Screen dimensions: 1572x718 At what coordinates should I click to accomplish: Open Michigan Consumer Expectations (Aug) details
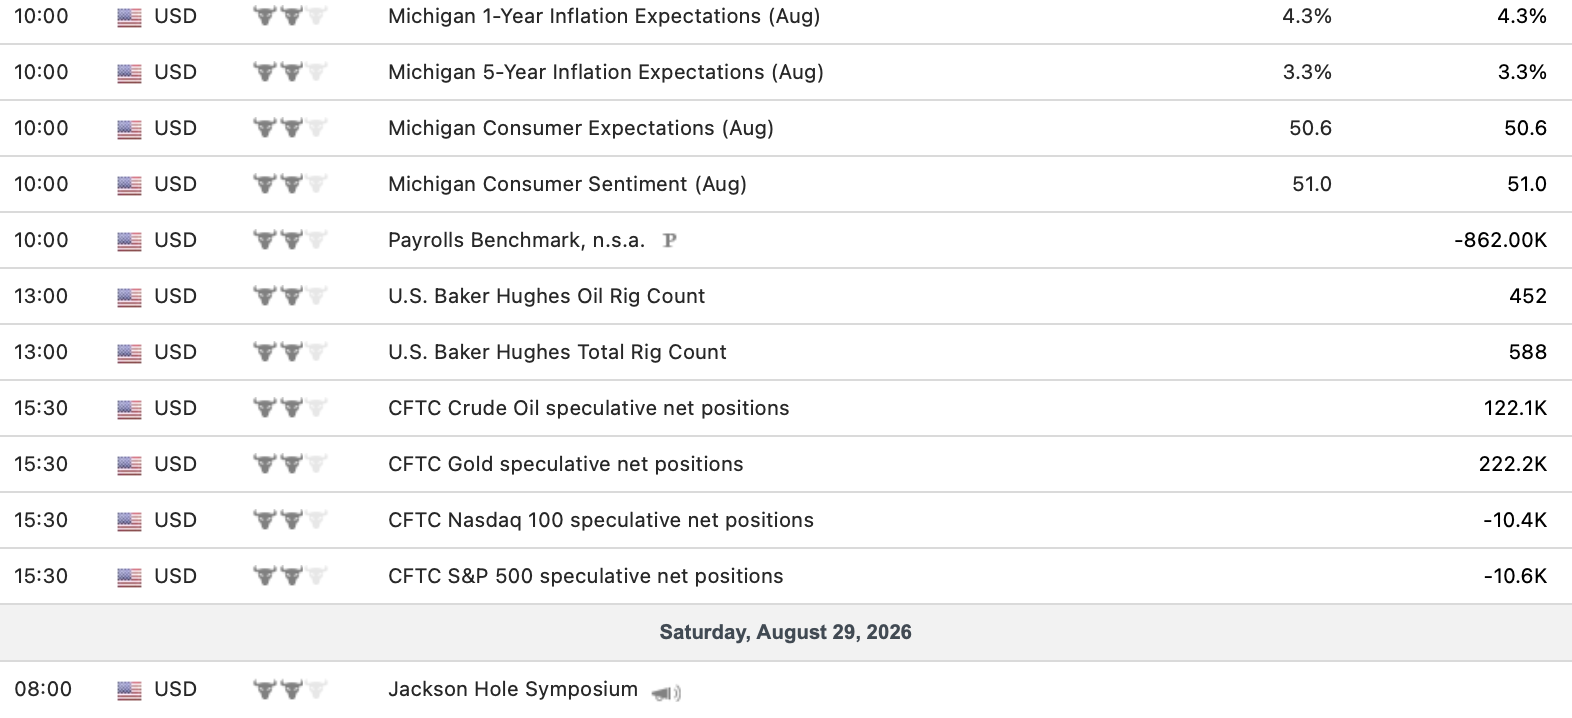tap(581, 128)
